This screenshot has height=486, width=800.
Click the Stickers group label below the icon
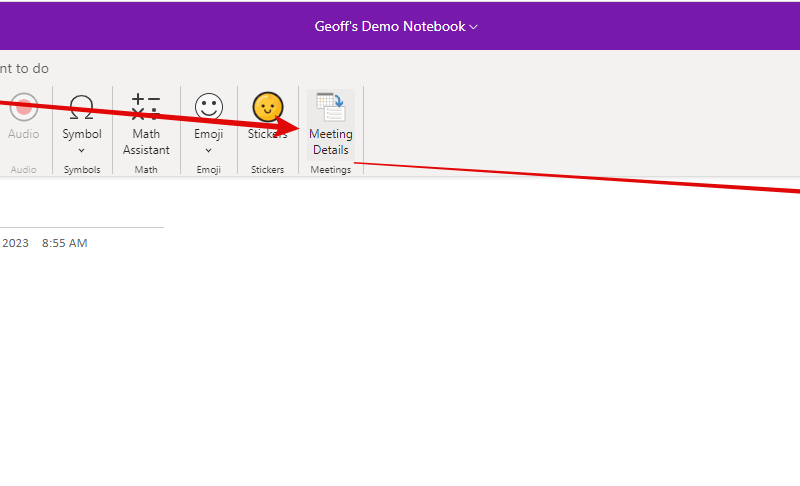click(267, 170)
